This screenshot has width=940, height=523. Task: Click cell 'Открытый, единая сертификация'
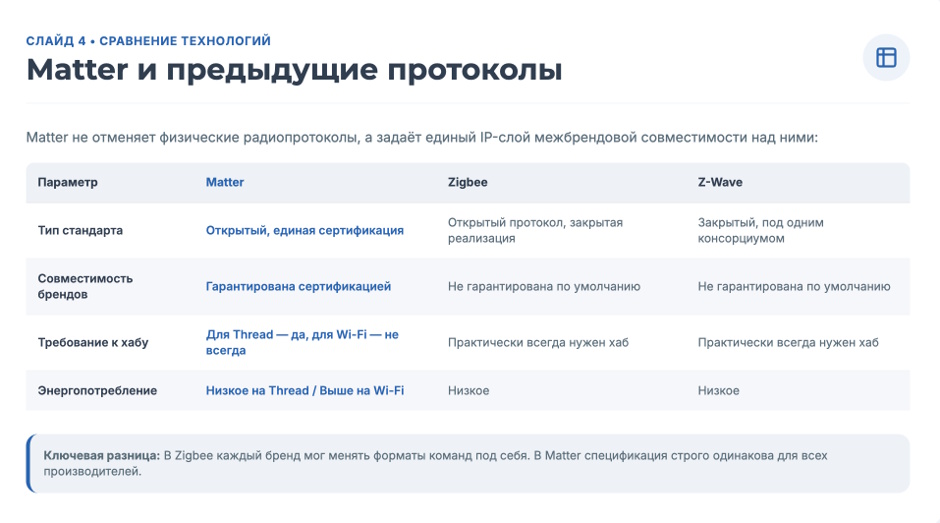click(x=305, y=230)
